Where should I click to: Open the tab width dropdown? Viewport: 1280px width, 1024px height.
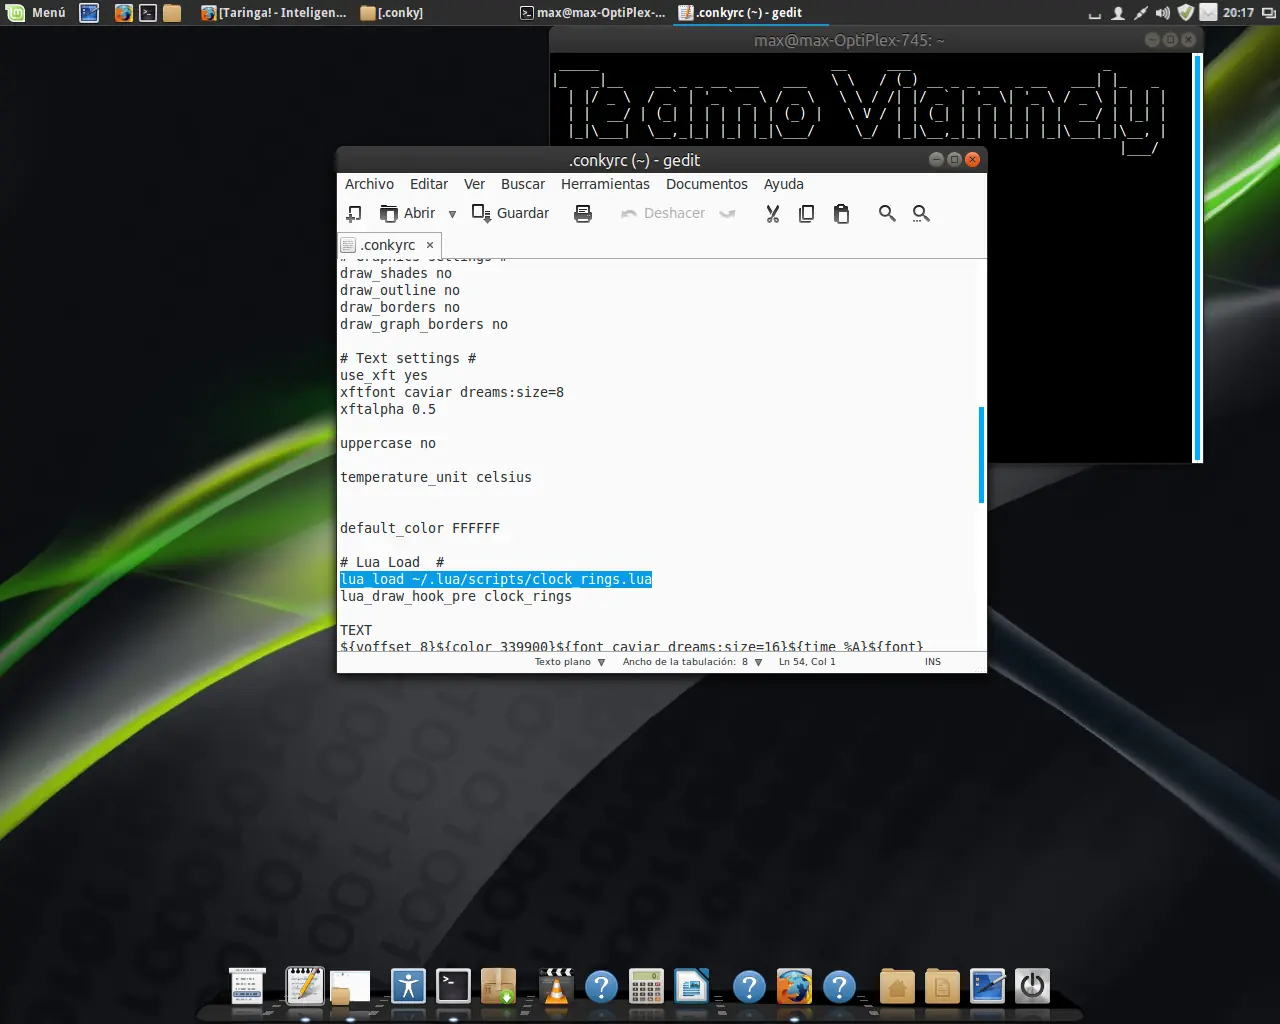pyautogui.click(x=692, y=662)
